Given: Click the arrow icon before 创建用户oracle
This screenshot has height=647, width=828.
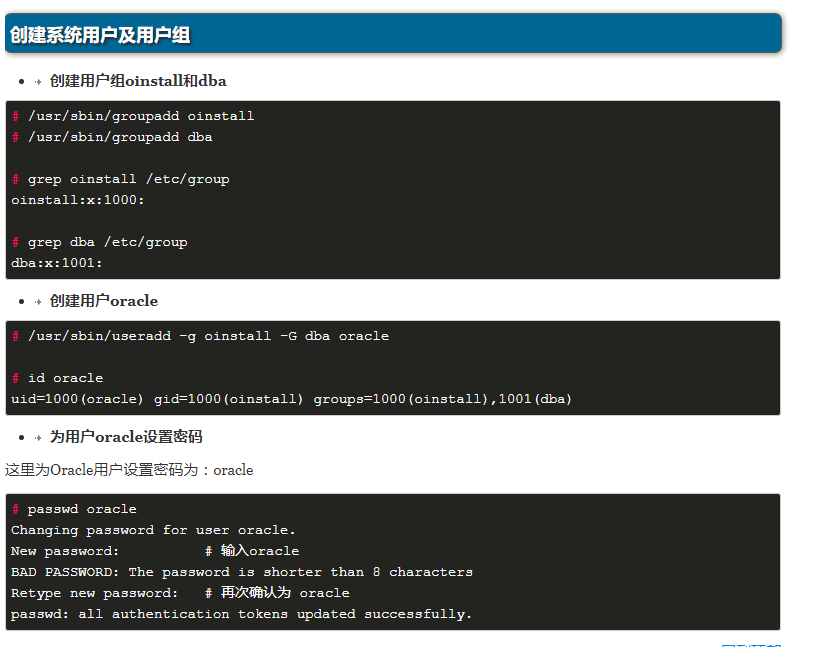Looking at the screenshot, I should (x=38, y=302).
